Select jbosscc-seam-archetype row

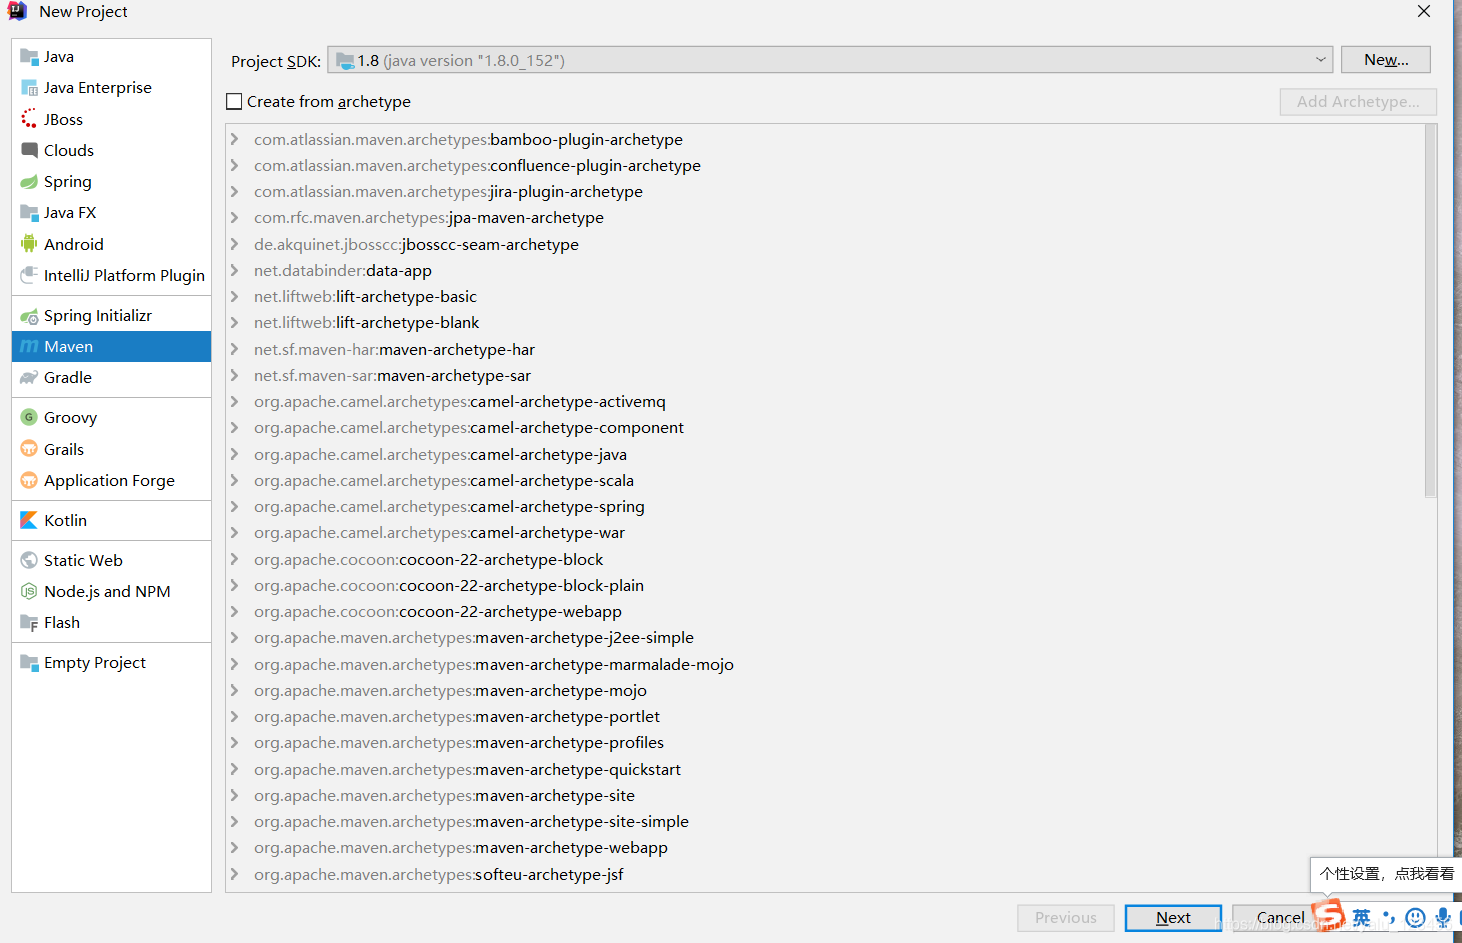point(826,244)
